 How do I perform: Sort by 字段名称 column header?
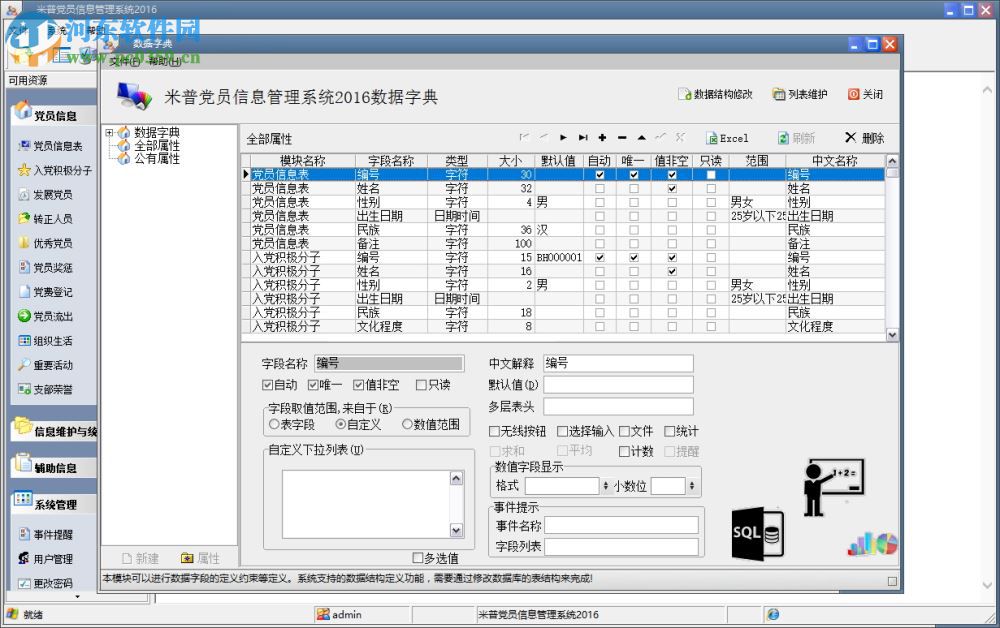[x=391, y=161]
